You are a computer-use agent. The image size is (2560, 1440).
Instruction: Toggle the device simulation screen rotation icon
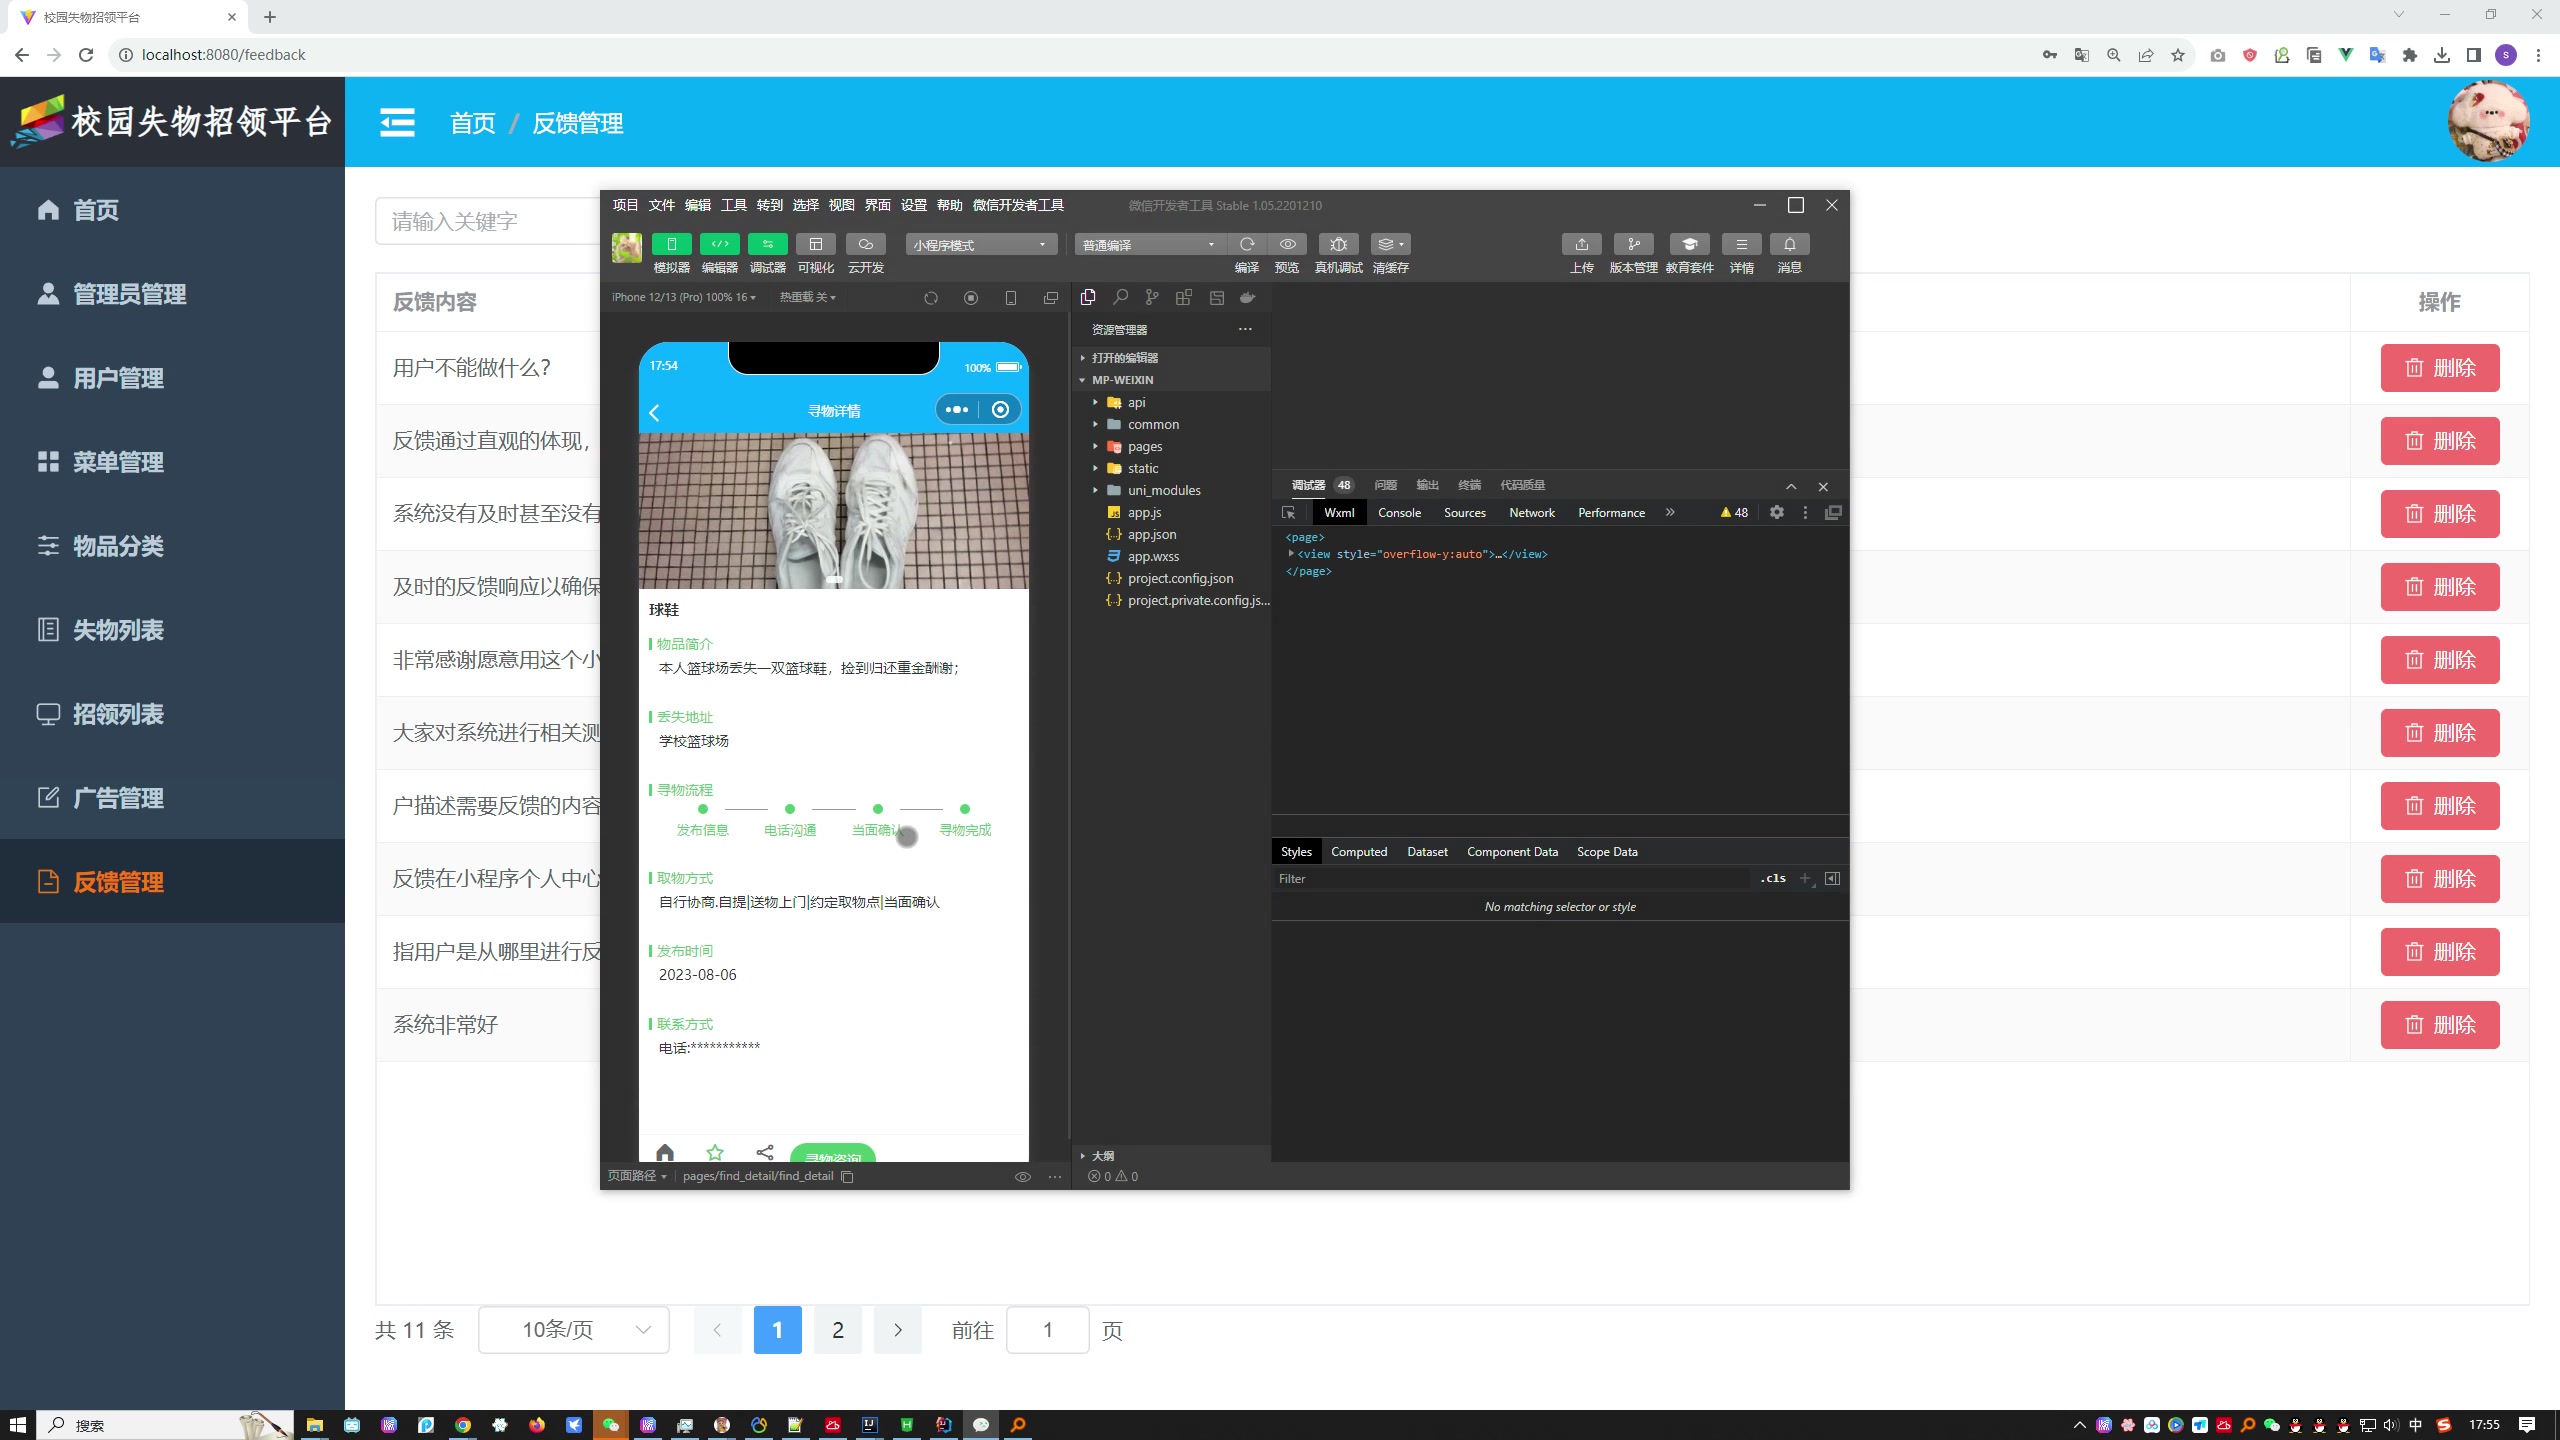[x=932, y=299]
